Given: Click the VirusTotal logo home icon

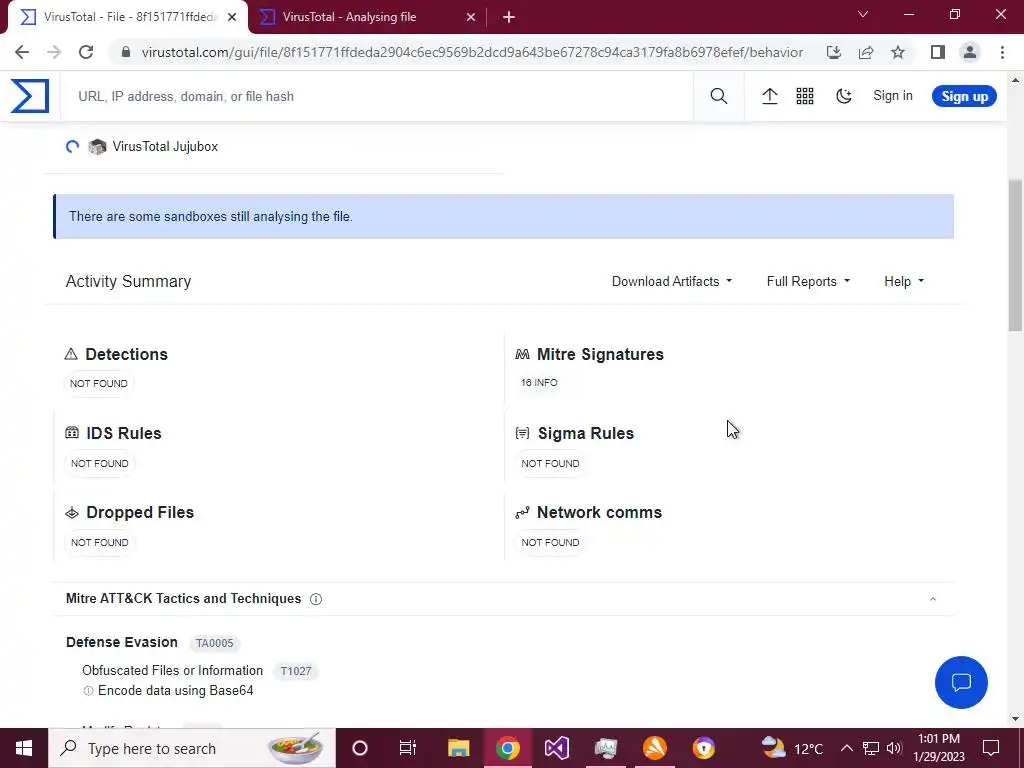Looking at the screenshot, I should point(29,96).
